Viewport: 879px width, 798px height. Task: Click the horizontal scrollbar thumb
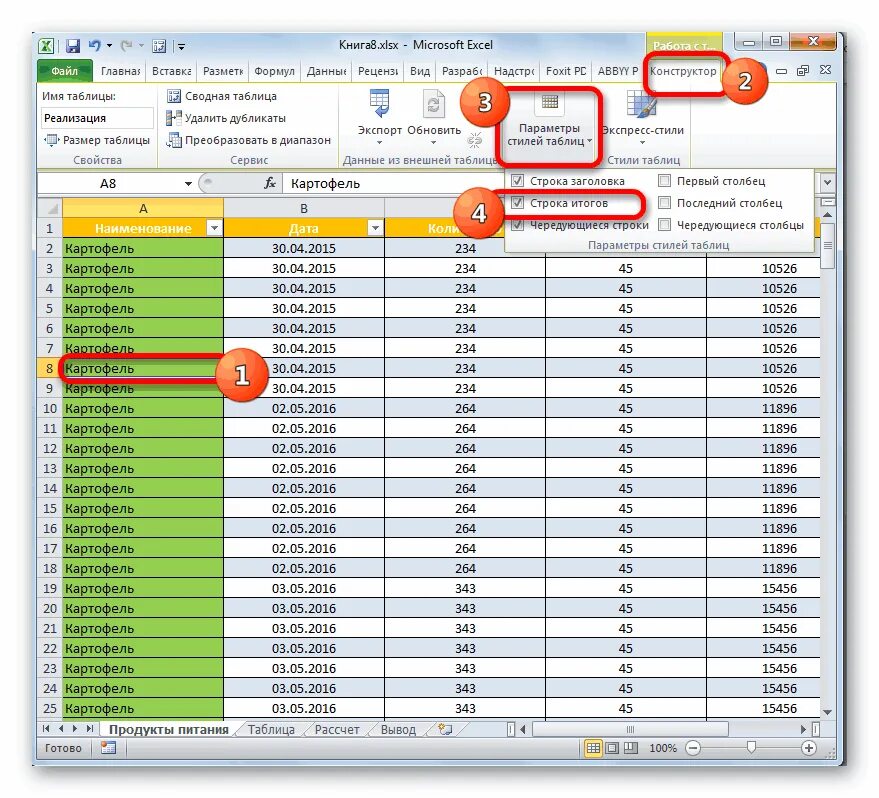click(630, 729)
